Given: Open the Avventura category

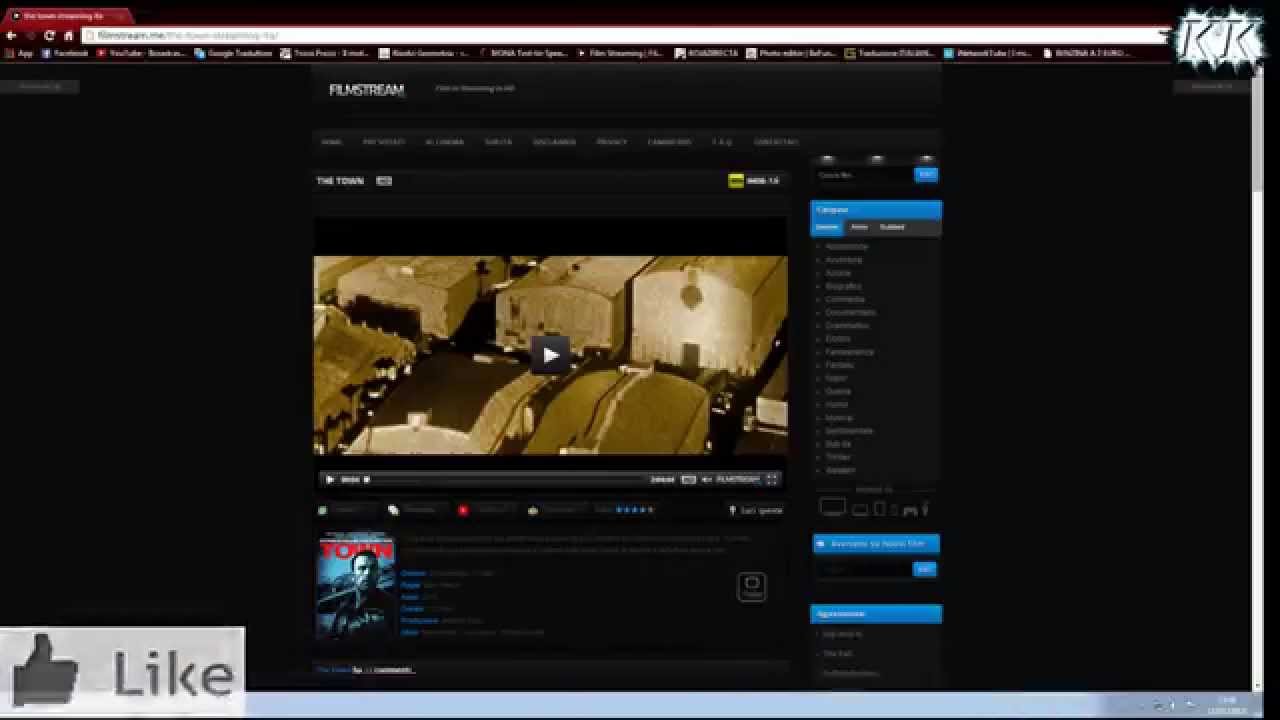Looking at the screenshot, I should pyautogui.click(x=843, y=260).
